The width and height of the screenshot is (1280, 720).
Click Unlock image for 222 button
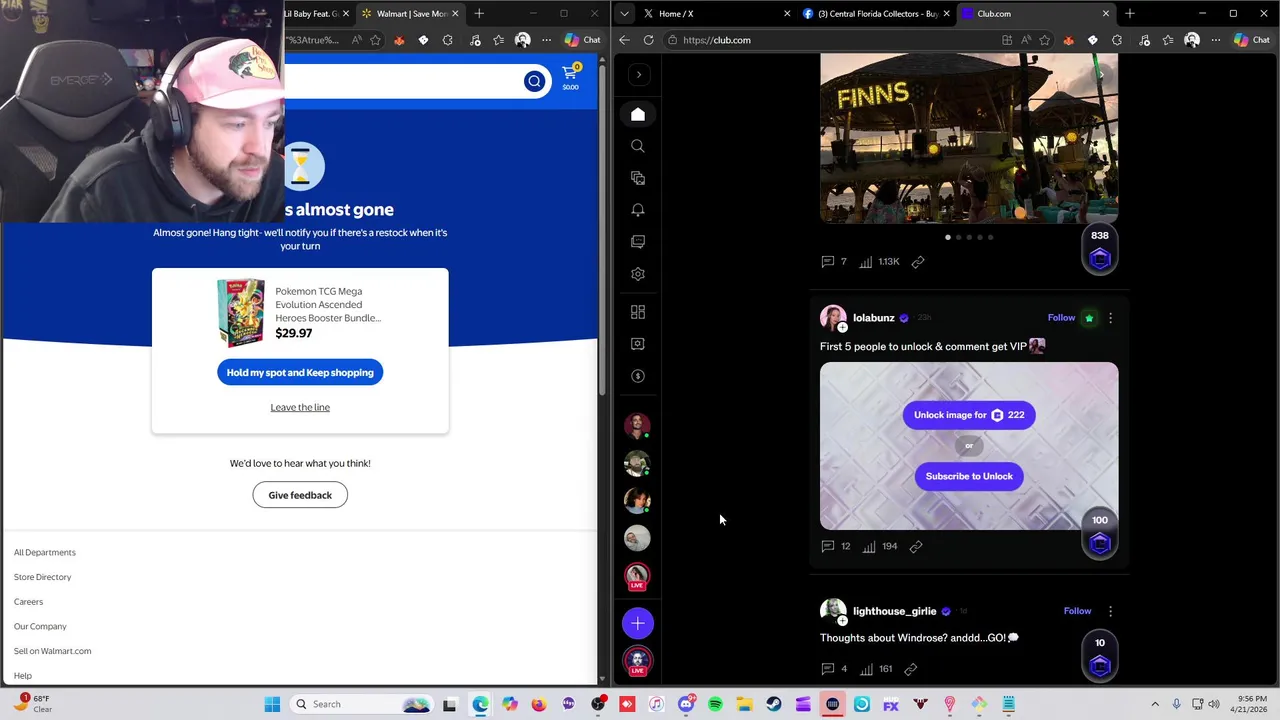(x=969, y=415)
